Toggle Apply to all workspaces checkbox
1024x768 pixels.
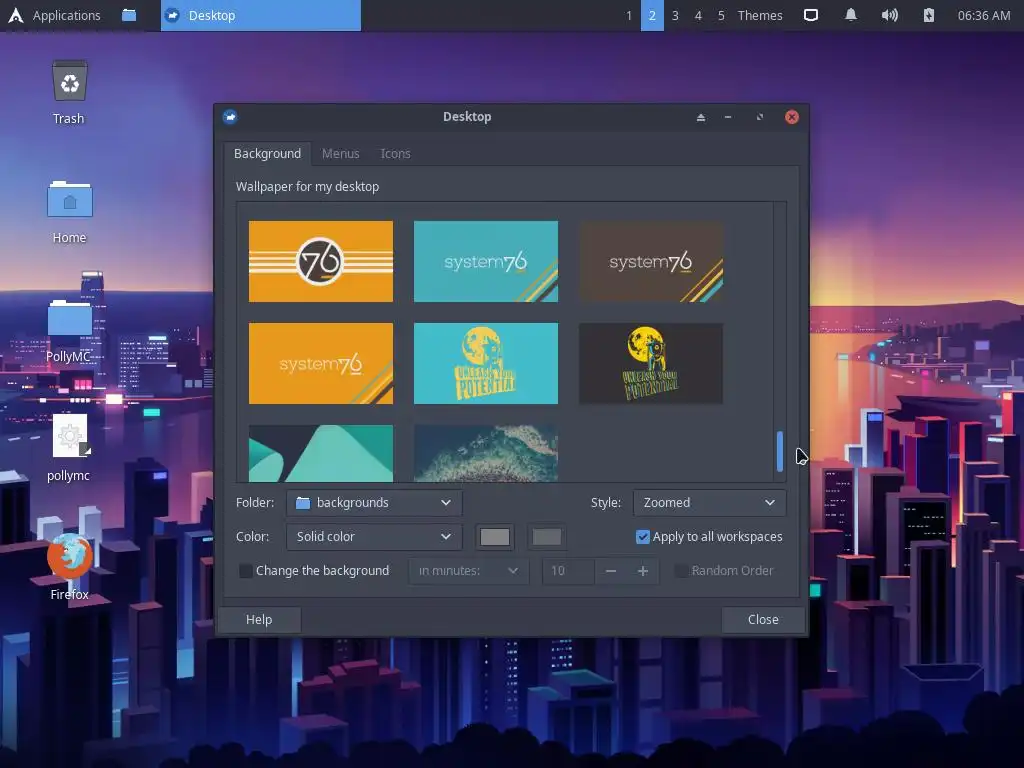click(643, 537)
